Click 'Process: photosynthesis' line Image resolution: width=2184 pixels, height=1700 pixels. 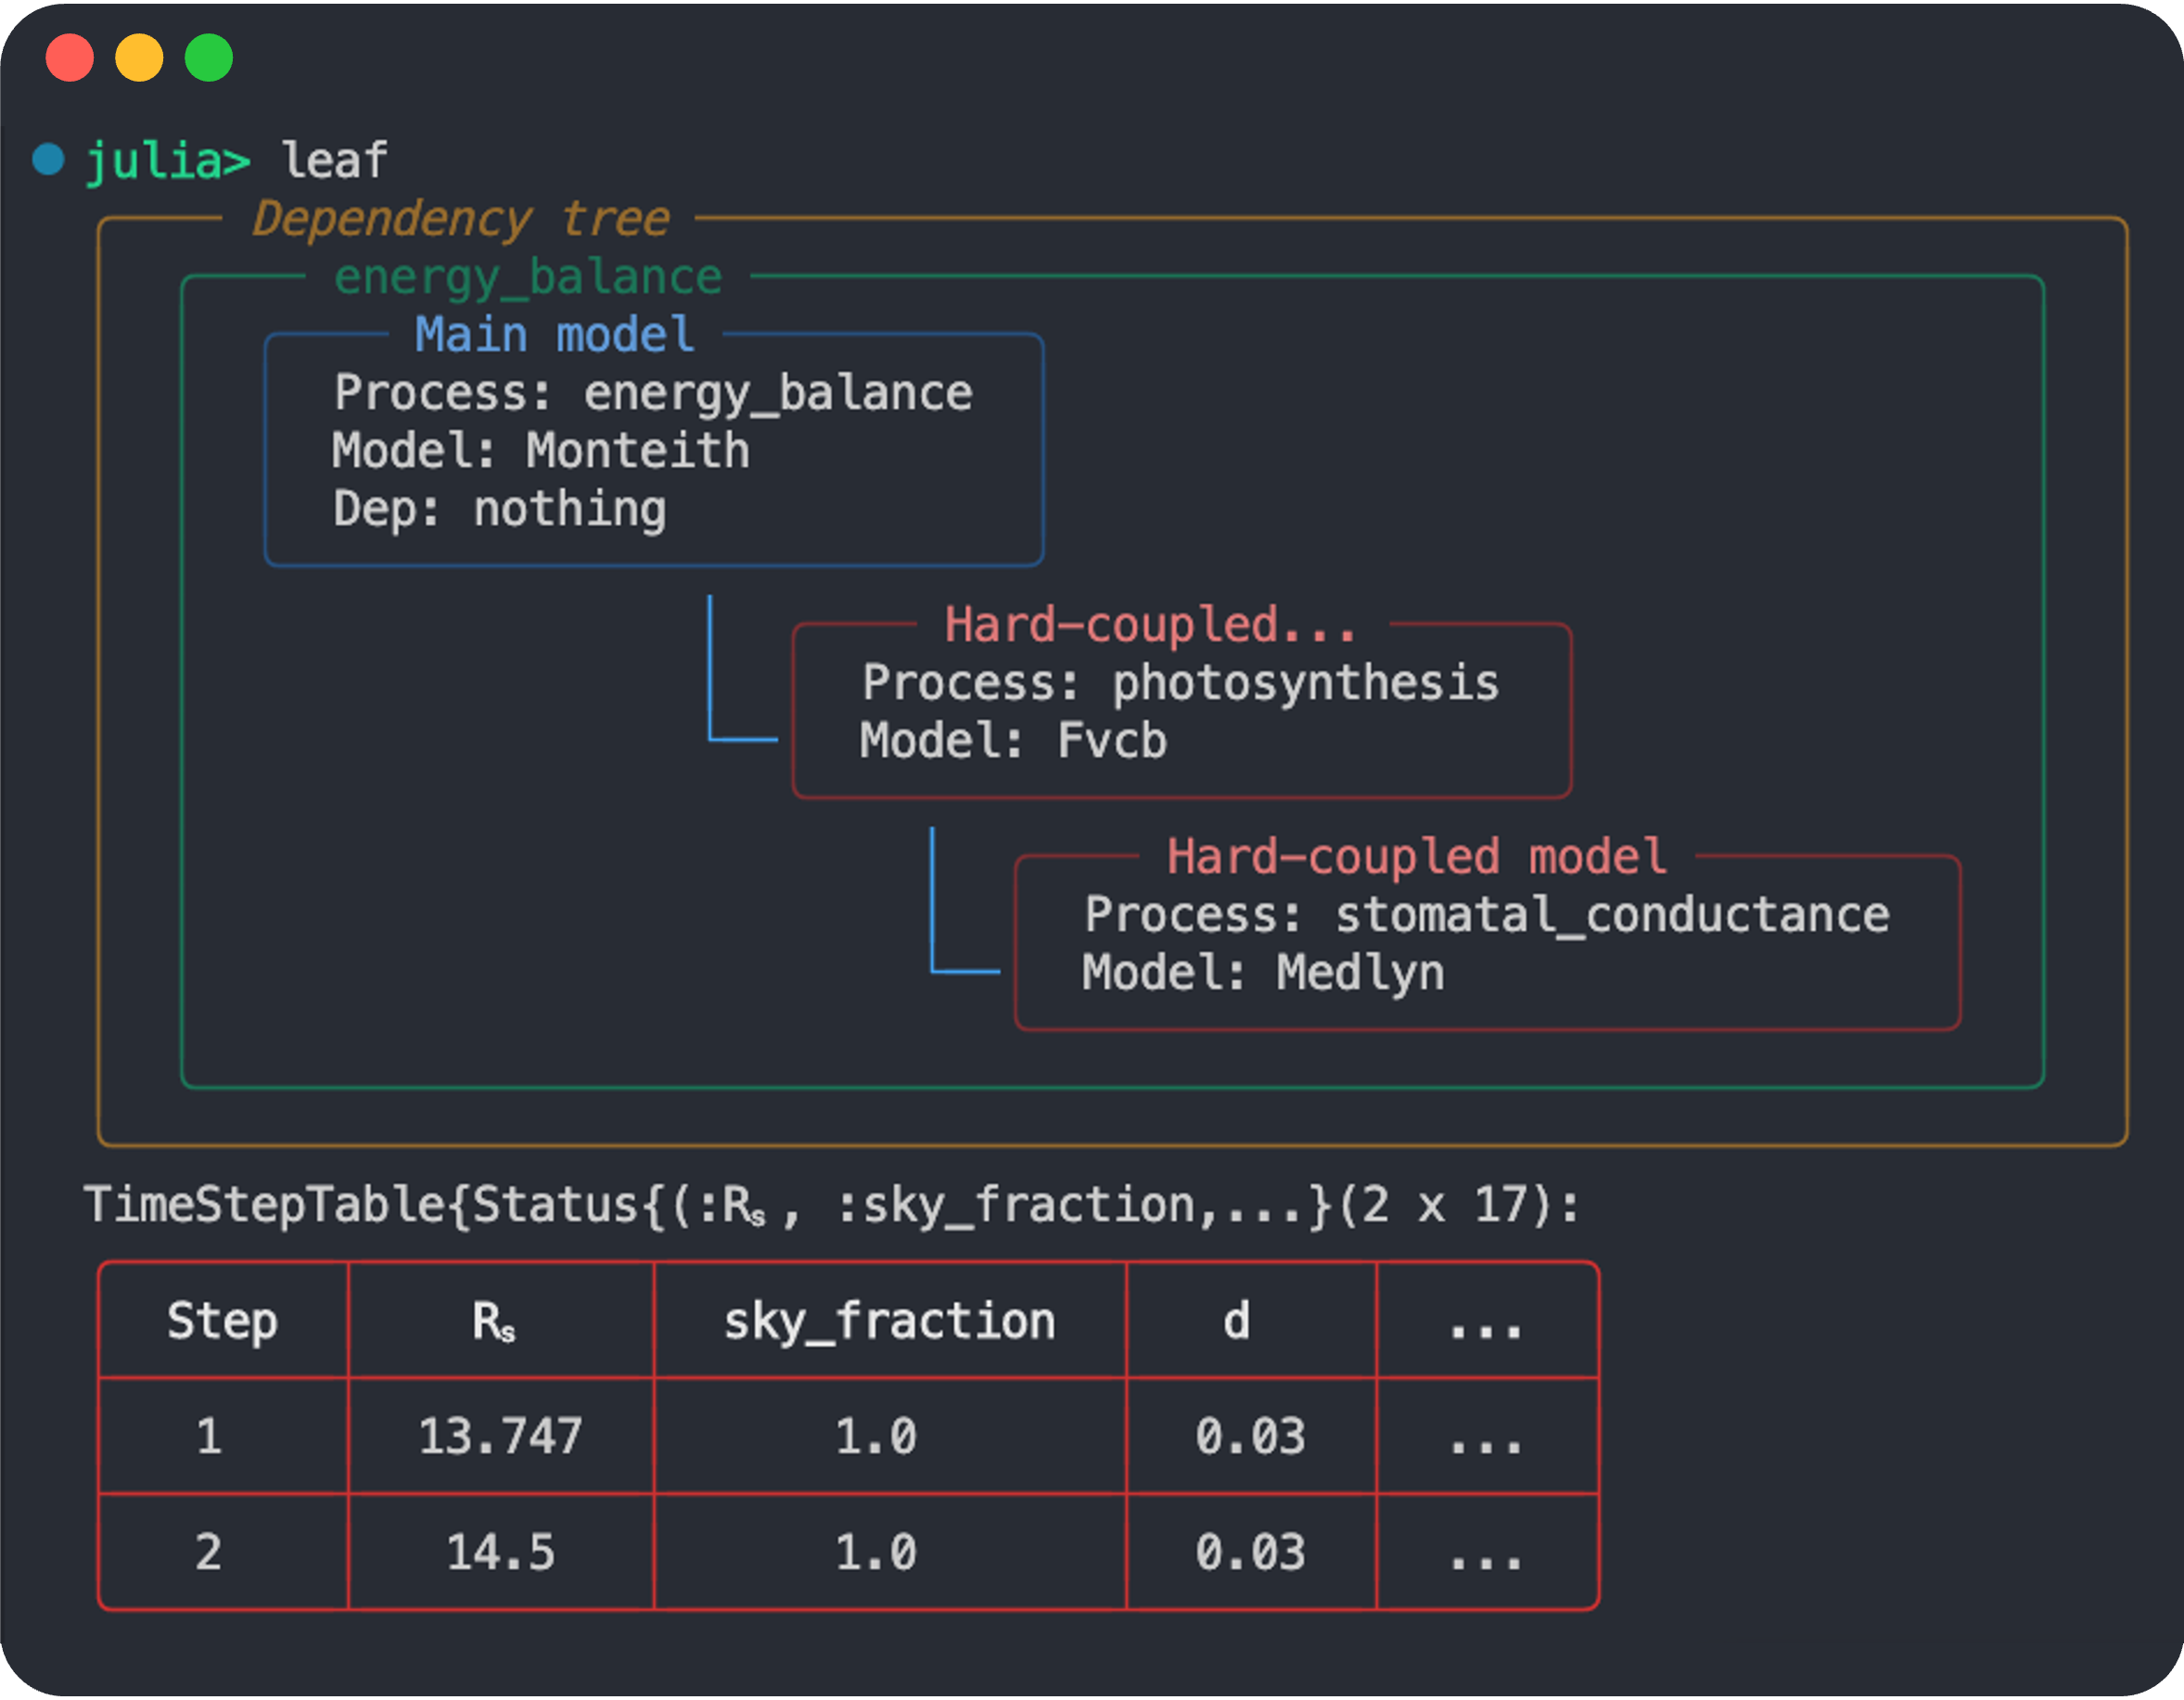point(1181,684)
